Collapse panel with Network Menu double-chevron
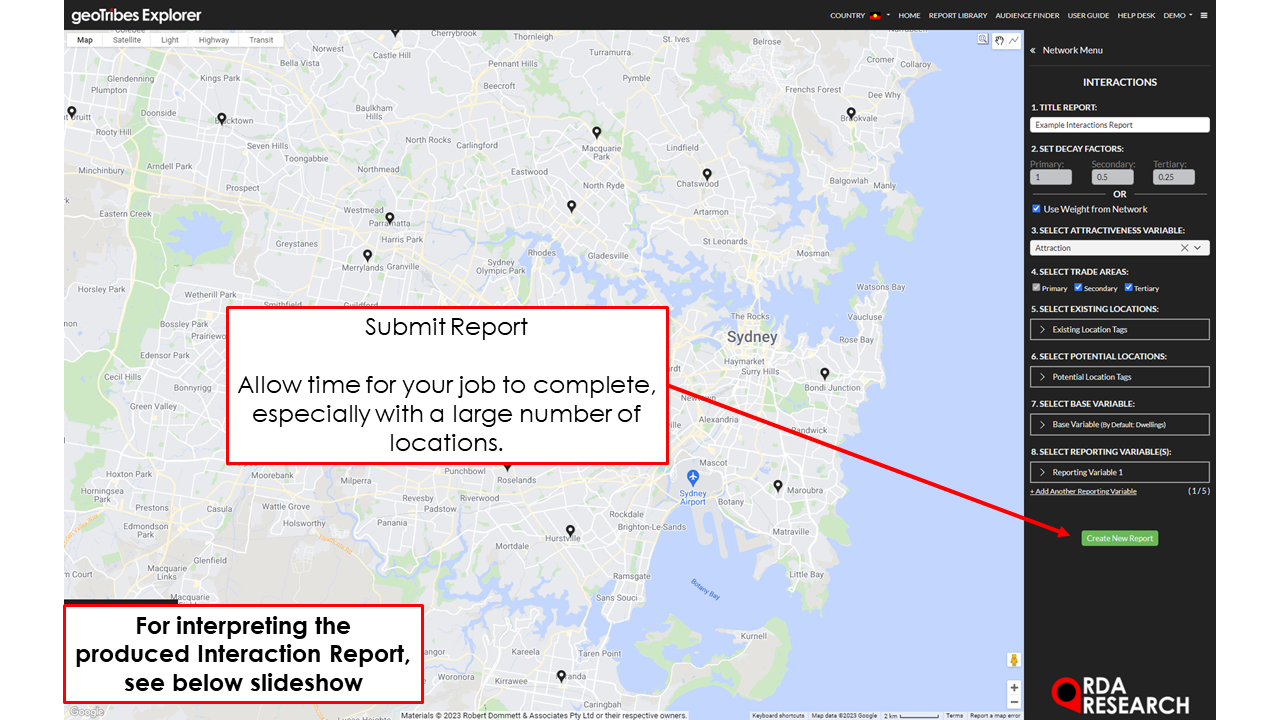This screenshot has width=1280, height=720. coord(1033,50)
